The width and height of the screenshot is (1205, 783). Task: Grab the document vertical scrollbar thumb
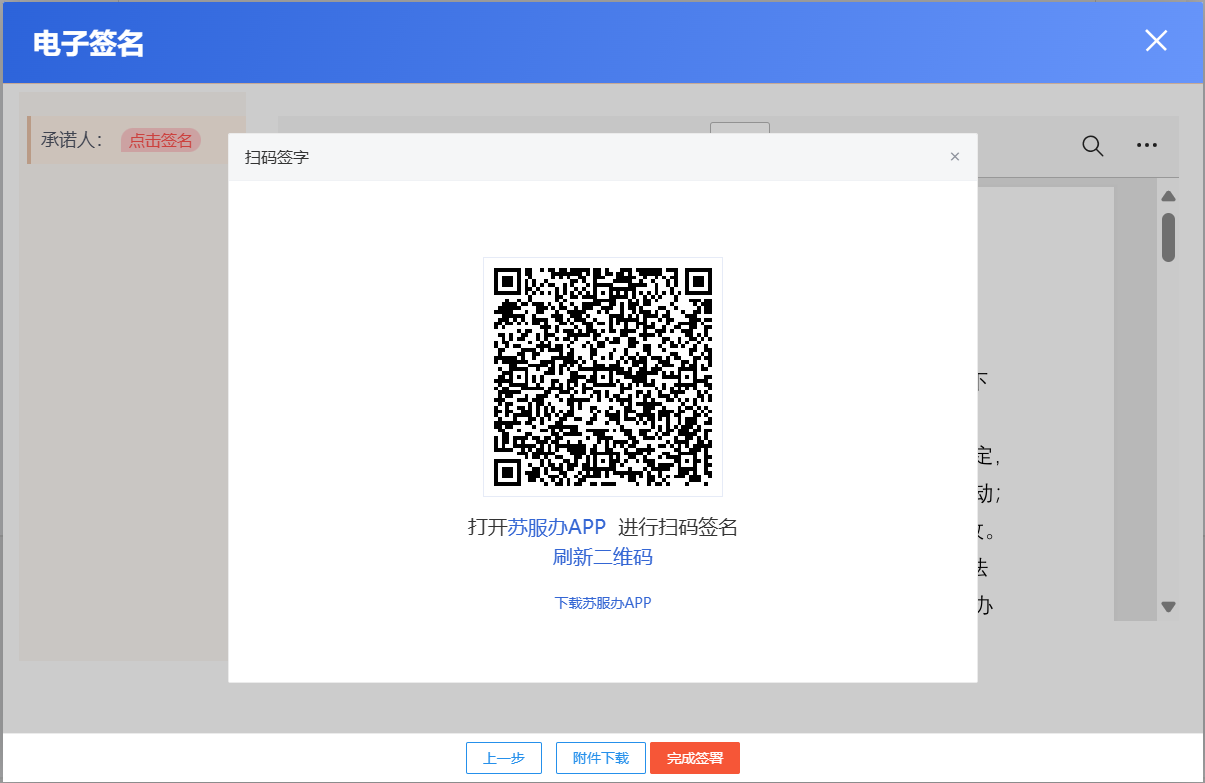tap(1168, 237)
